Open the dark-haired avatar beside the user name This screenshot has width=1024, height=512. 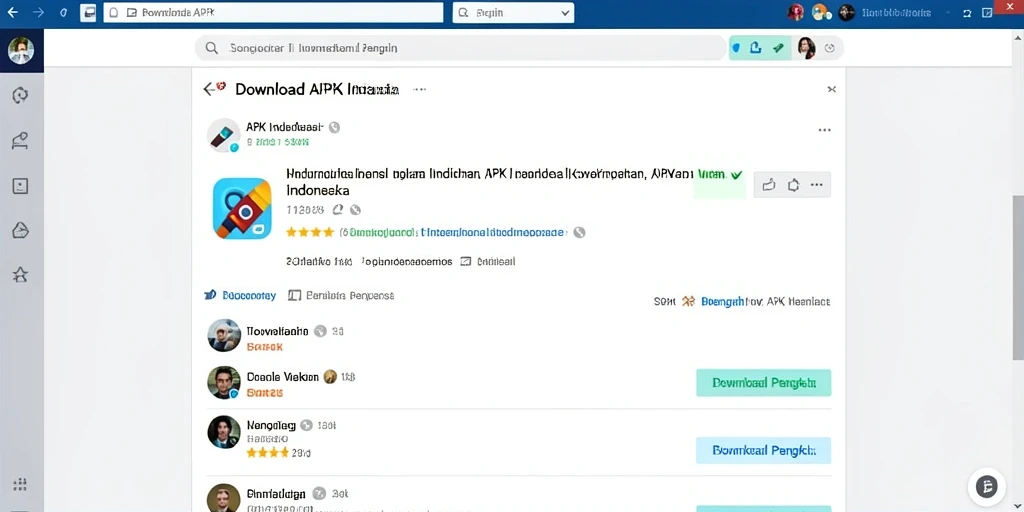[x=846, y=12]
